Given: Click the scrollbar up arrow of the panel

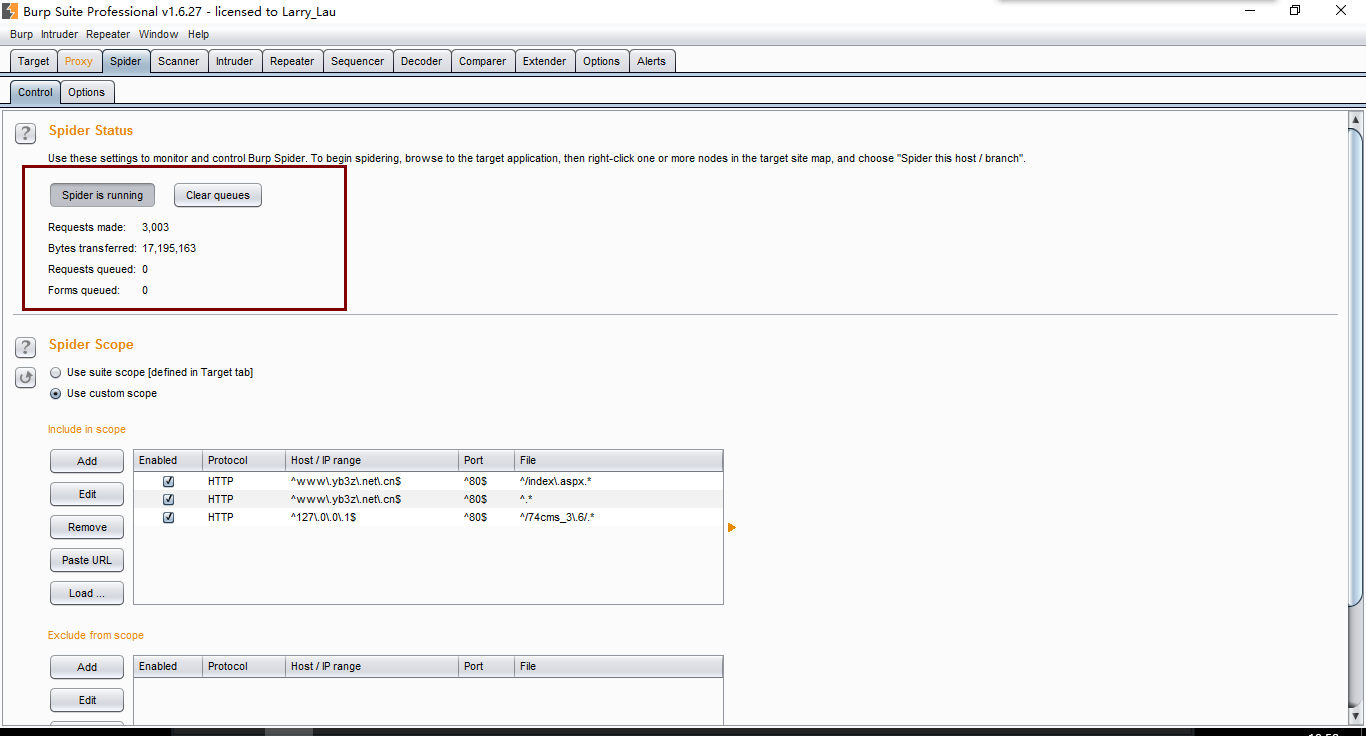Looking at the screenshot, I should pos(1356,119).
